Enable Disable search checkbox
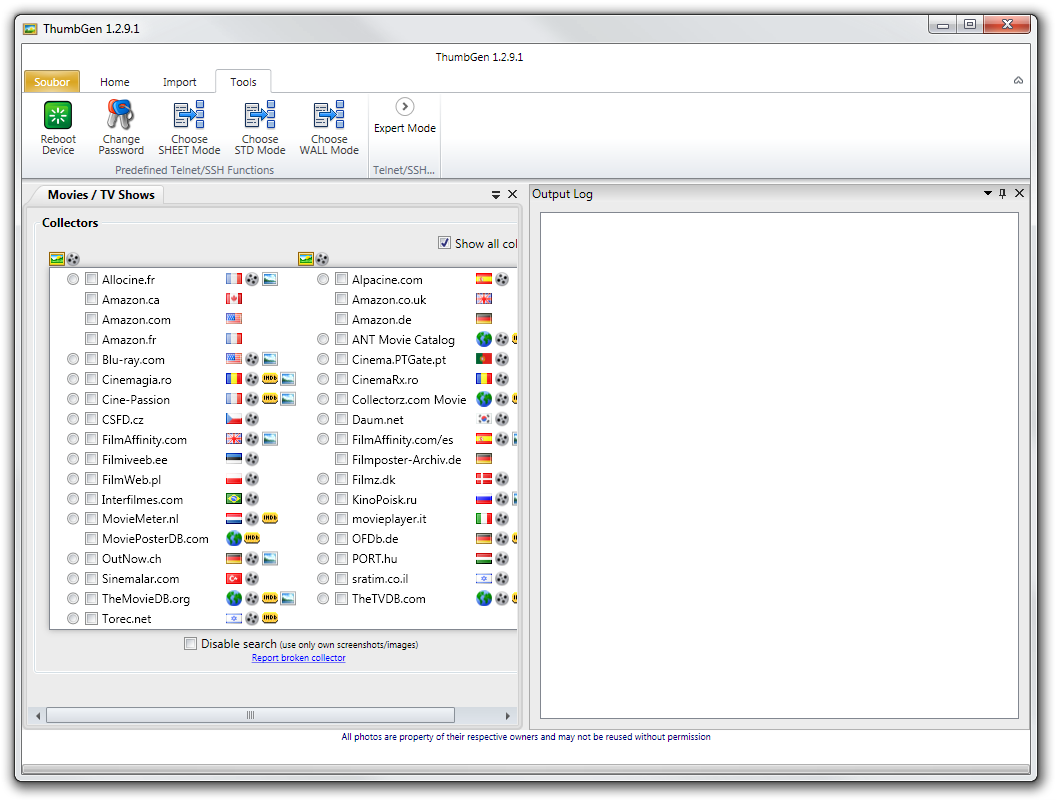Viewport: 1056px width, 800px height. [x=191, y=643]
